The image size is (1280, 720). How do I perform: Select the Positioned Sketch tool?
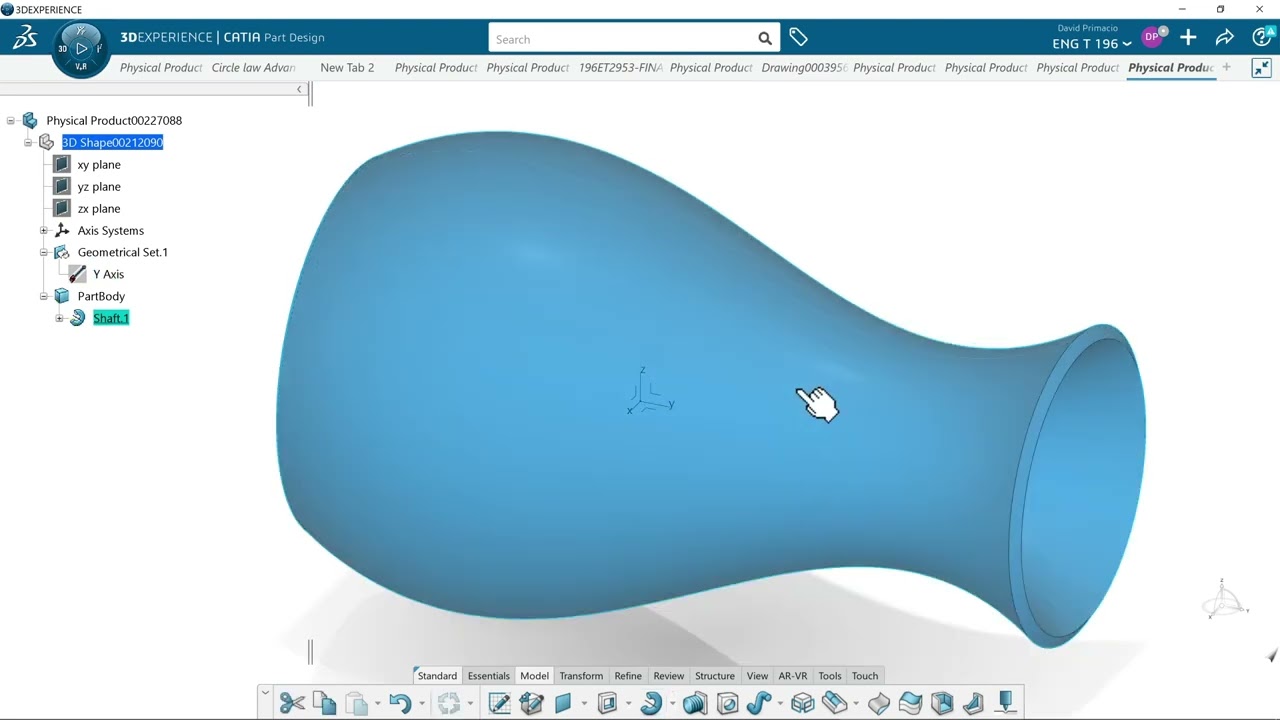click(x=499, y=703)
